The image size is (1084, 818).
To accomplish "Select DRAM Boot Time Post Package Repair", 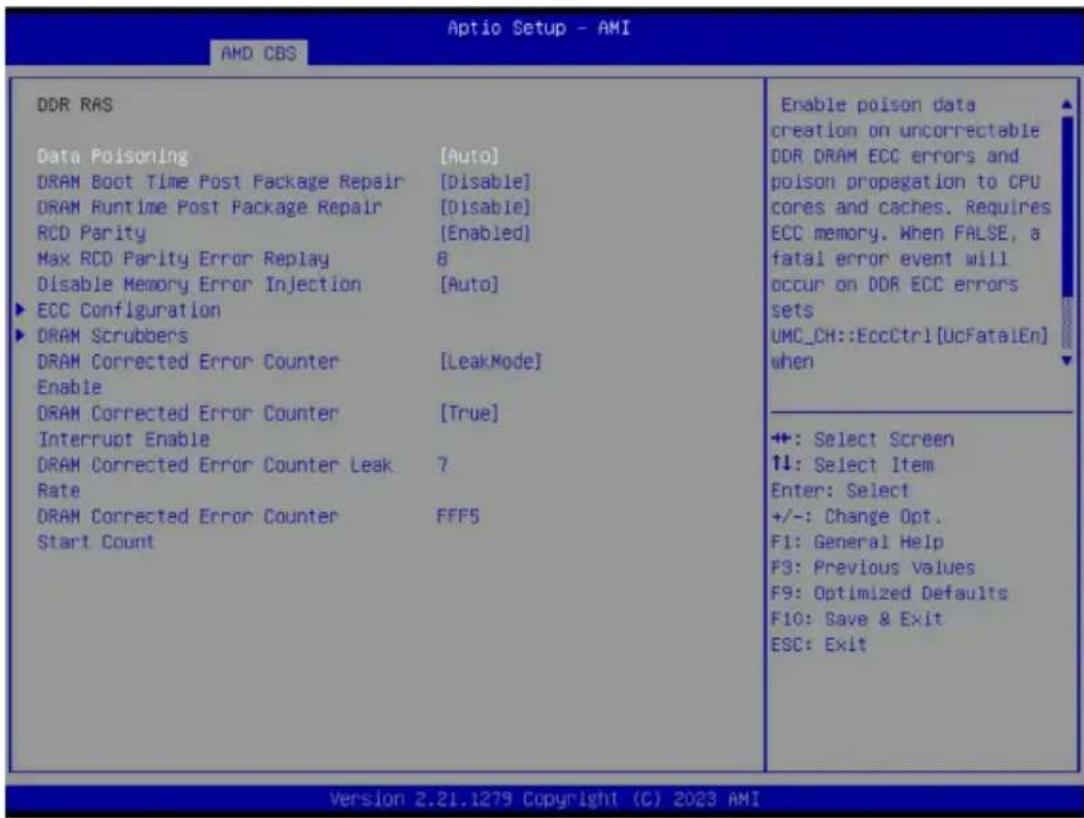I will 221,182.
